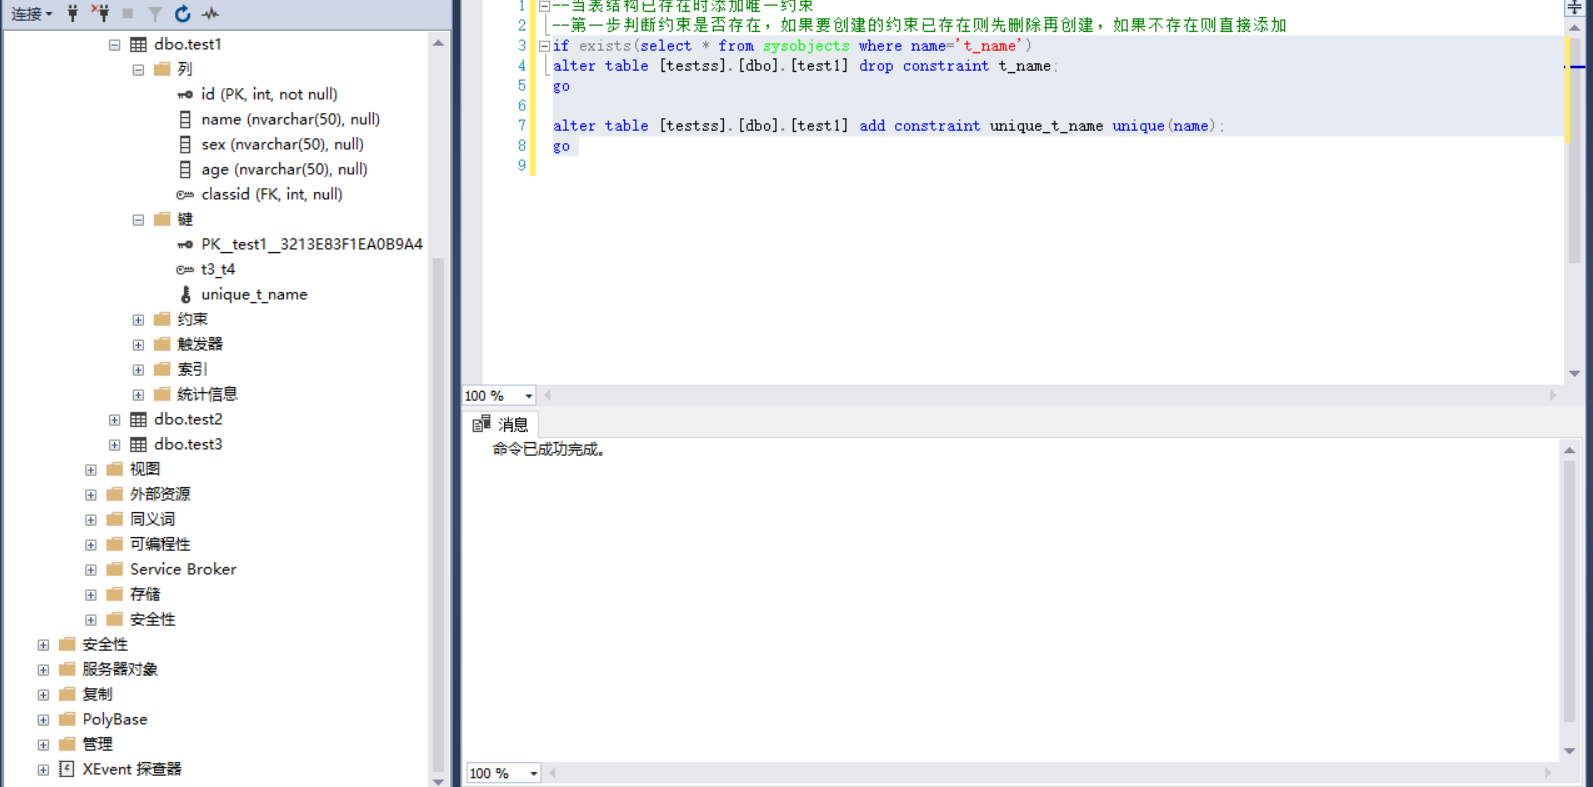This screenshot has width=1593, height=787.
Task: Expand the Service Broker node
Action: click(91, 569)
